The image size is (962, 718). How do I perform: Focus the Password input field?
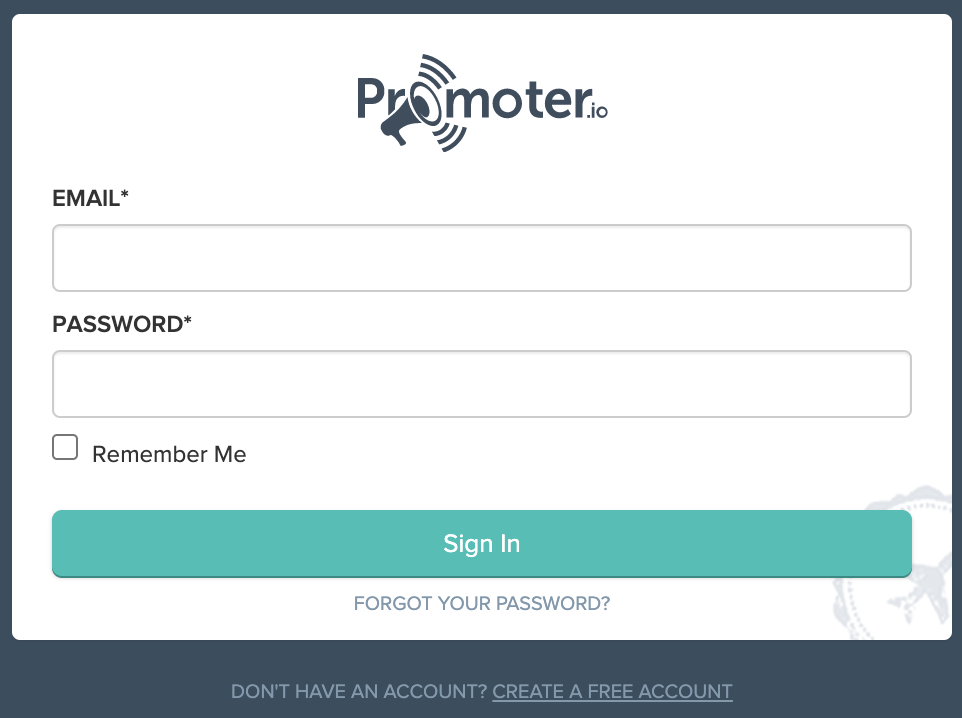(481, 384)
